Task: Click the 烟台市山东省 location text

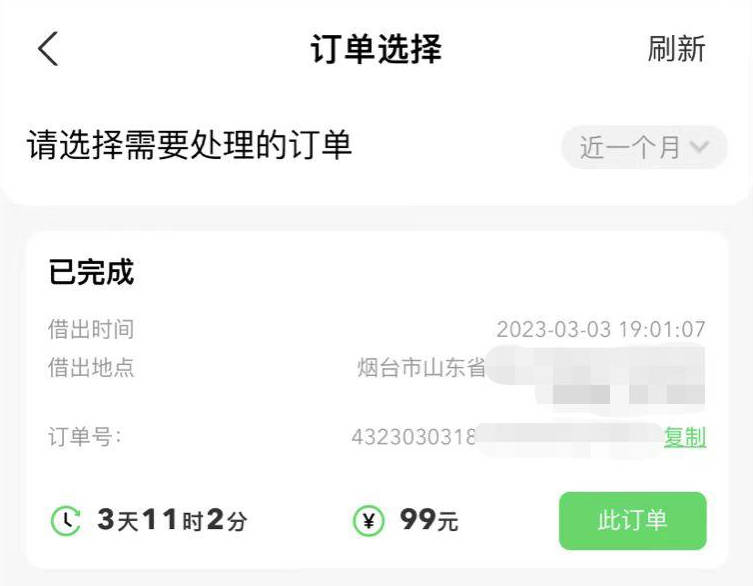Action: click(x=421, y=368)
